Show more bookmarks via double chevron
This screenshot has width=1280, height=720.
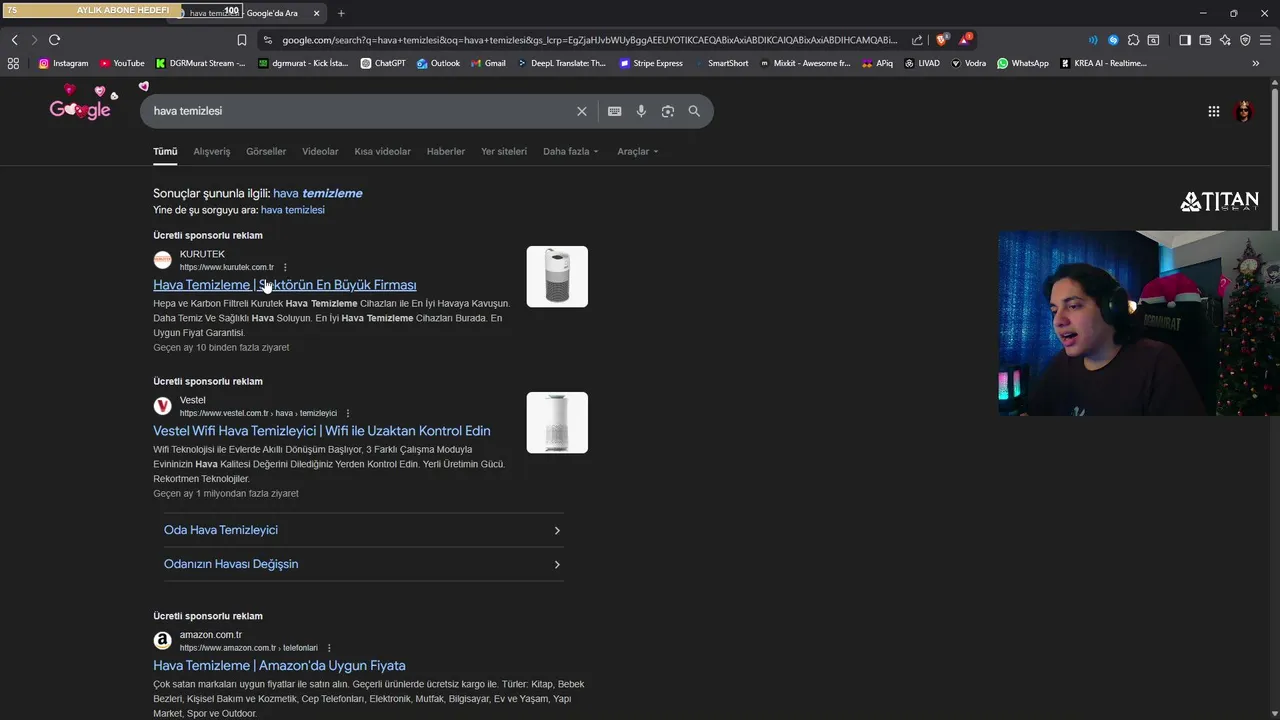point(1255,63)
